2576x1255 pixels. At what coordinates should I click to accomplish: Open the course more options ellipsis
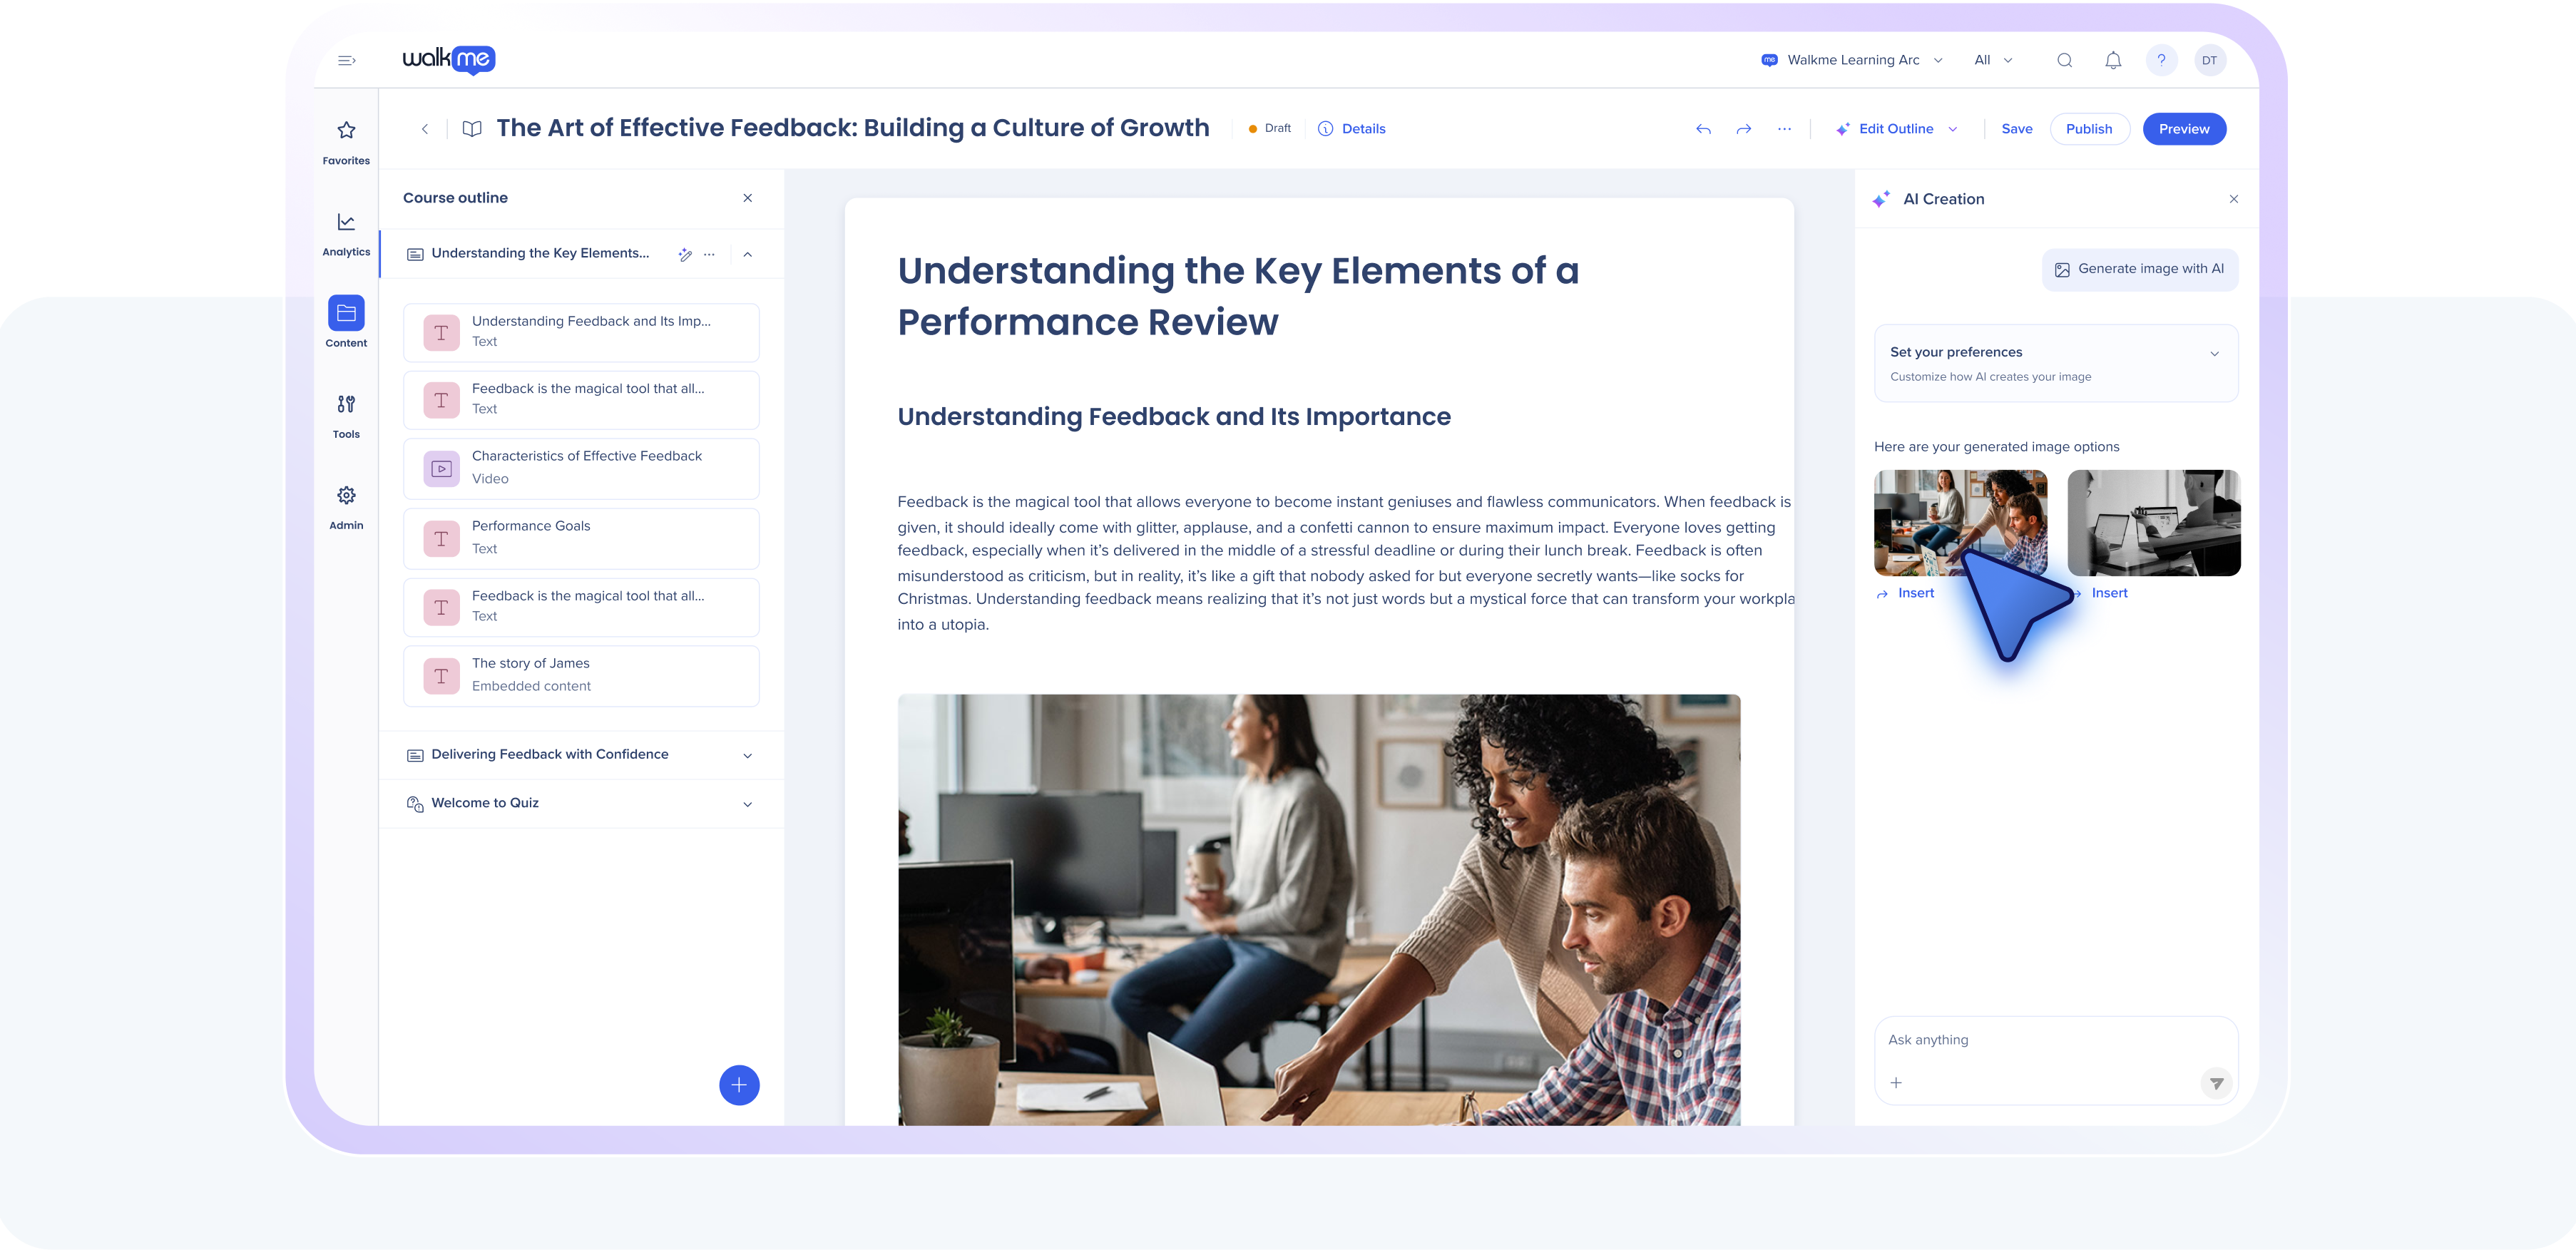(x=1784, y=129)
